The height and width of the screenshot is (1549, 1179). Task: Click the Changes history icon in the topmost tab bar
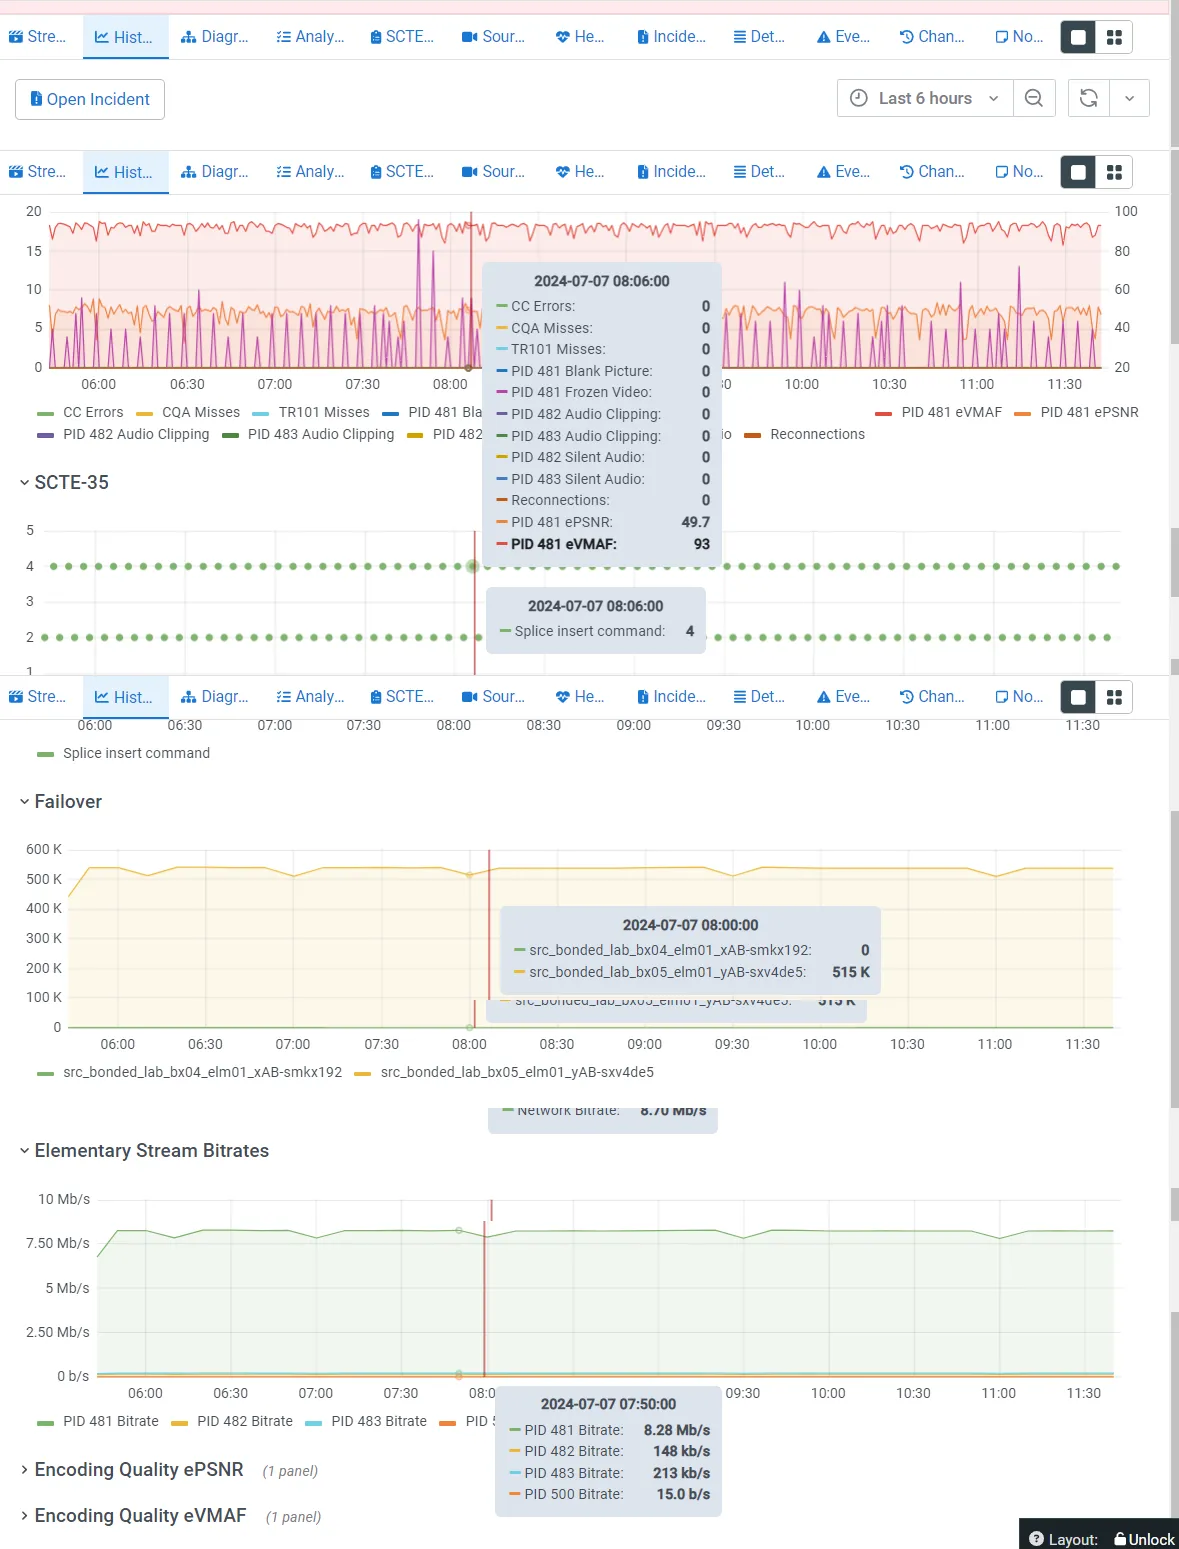coord(907,37)
